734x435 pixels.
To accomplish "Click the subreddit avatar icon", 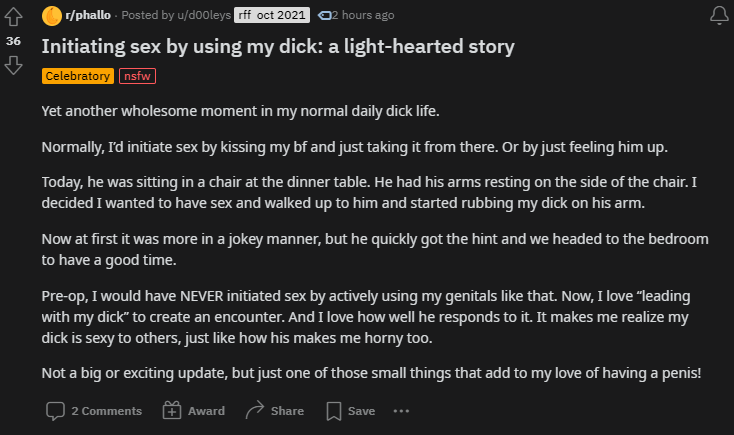I will [x=52, y=15].
